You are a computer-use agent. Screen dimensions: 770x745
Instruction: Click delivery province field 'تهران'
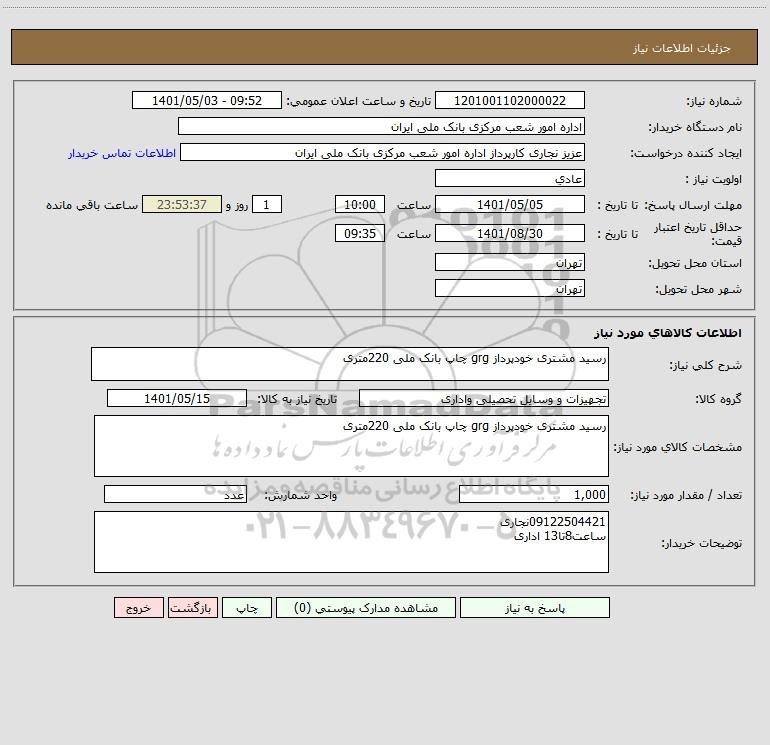point(510,262)
